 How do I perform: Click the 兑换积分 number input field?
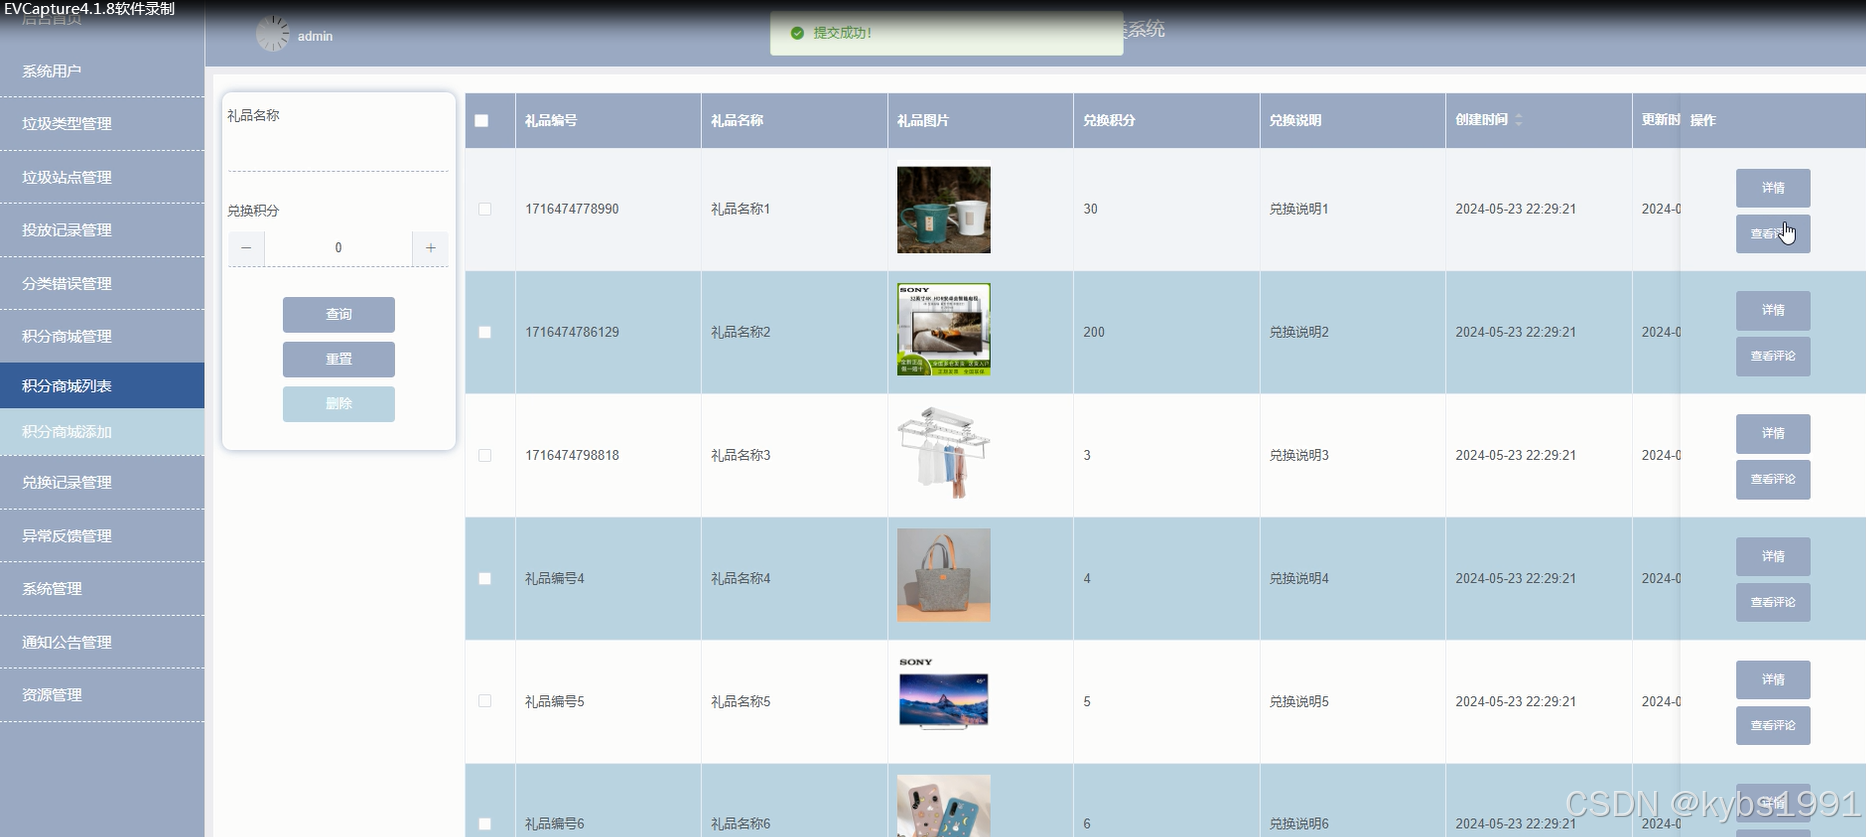pyautogui.click(x=338, y=248)
